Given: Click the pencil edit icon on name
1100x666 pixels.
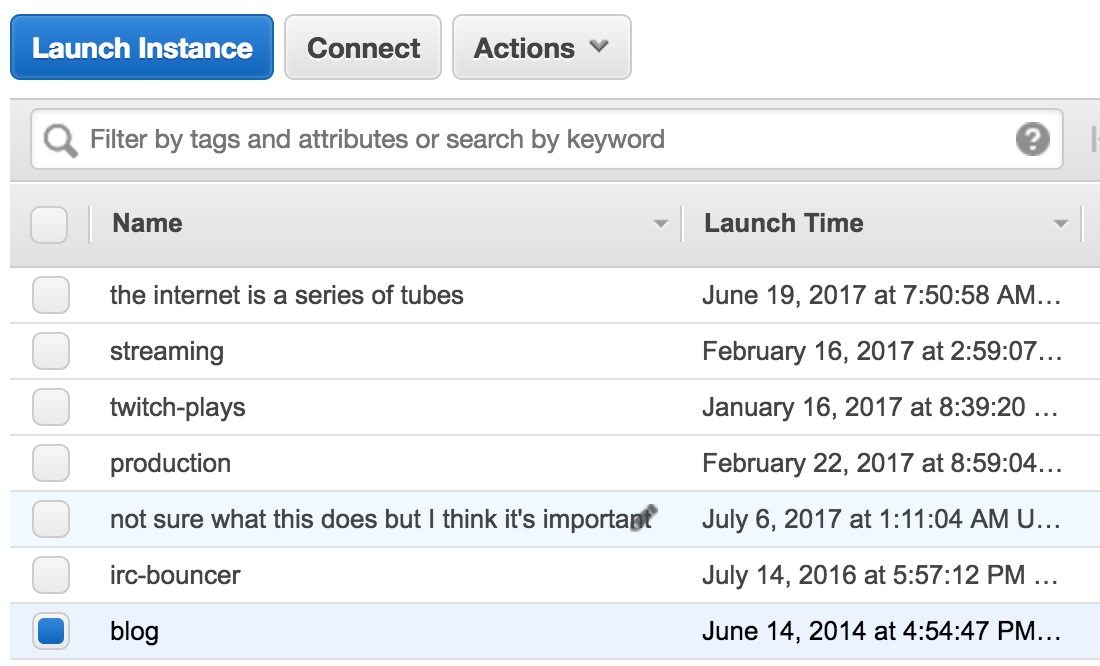Looking at the screenshot, I should pos(644,517).
